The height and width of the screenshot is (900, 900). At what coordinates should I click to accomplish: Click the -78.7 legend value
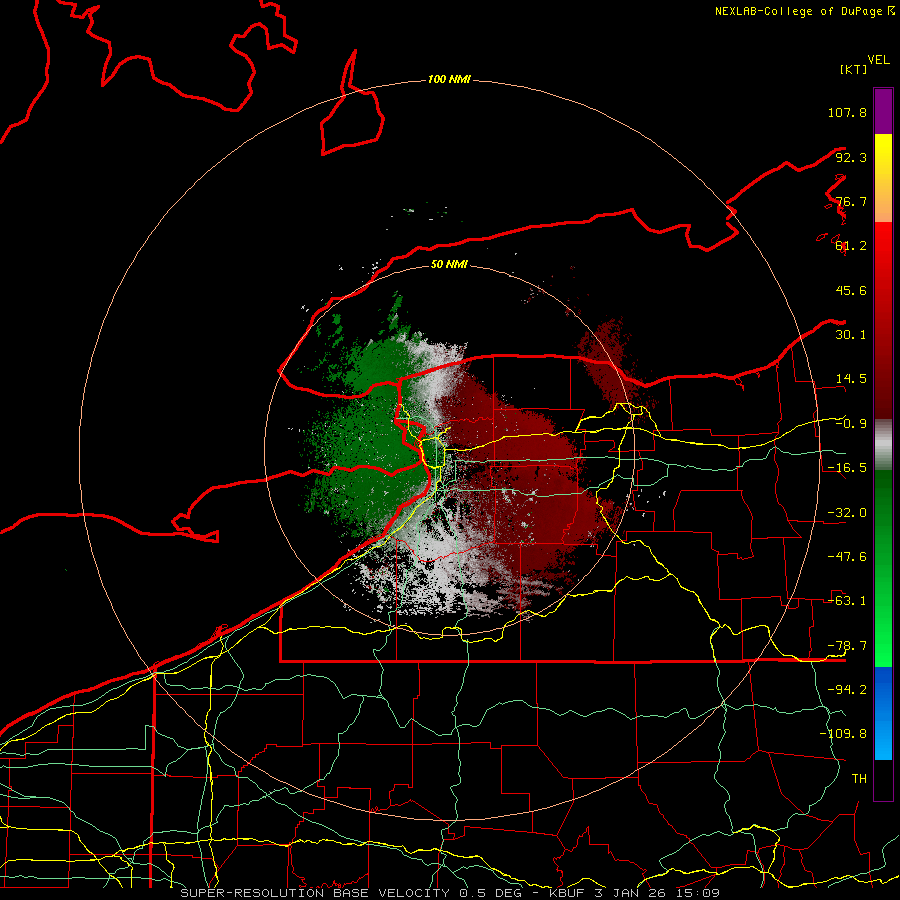pyautogui.click(x=847, y=646)
